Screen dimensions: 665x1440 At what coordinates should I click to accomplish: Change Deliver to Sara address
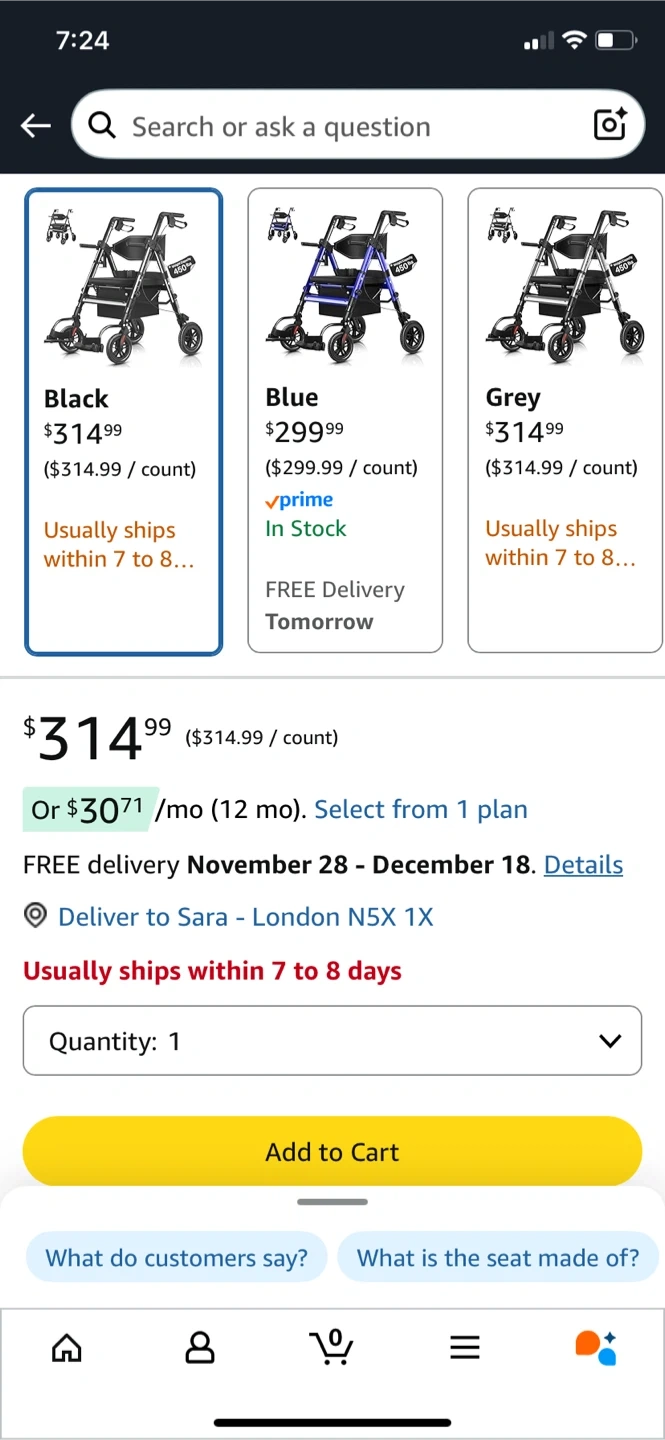[245, 916]
